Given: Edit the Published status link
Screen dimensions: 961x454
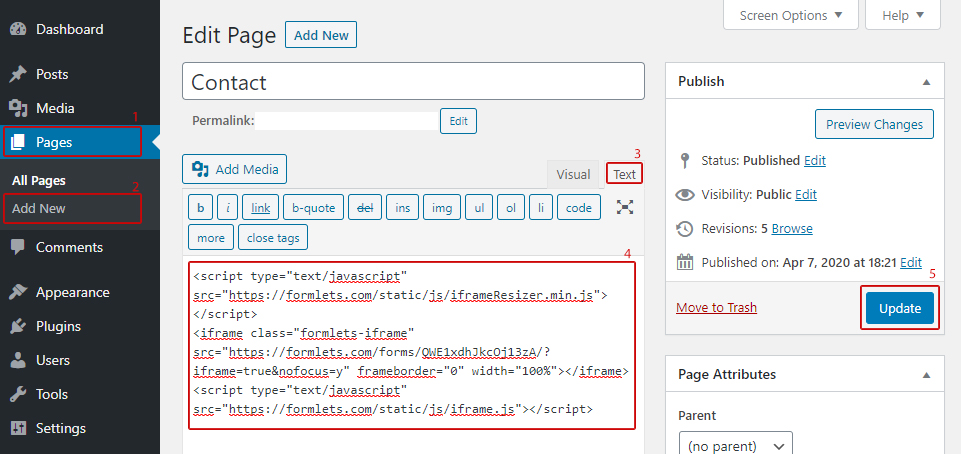Looking at the screenshot, I should 815,161.
